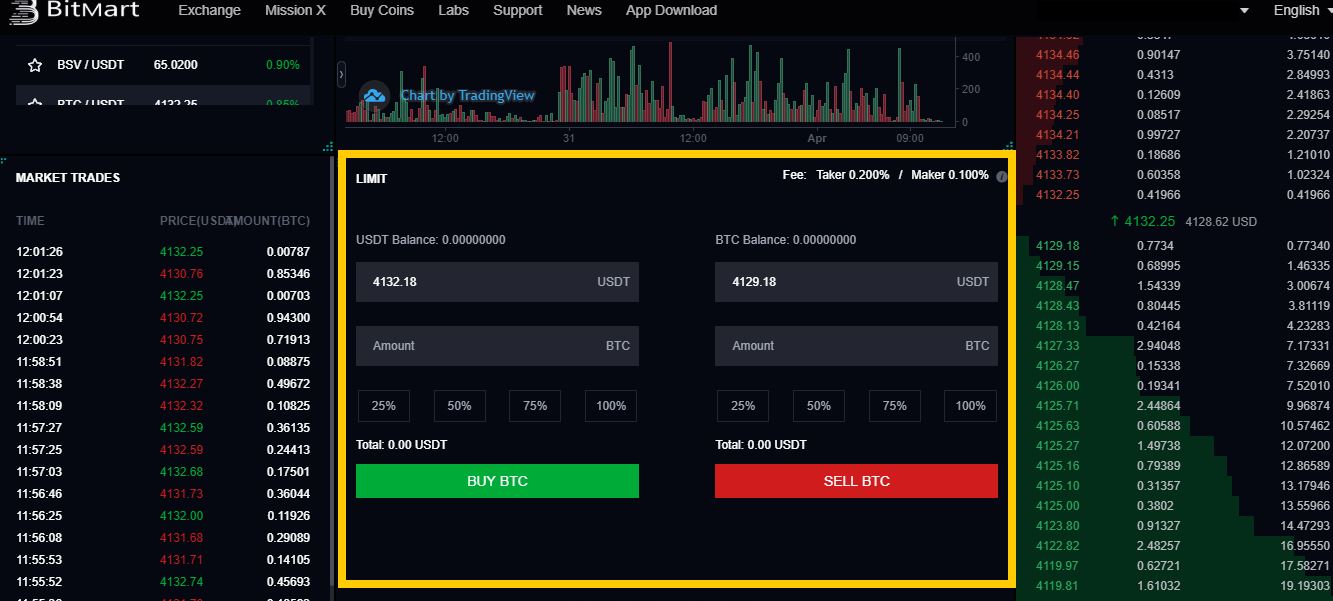The width and height of the screenshot is (1333, 601).
Task: Click the BitMart logo
Action: [72, 10]
